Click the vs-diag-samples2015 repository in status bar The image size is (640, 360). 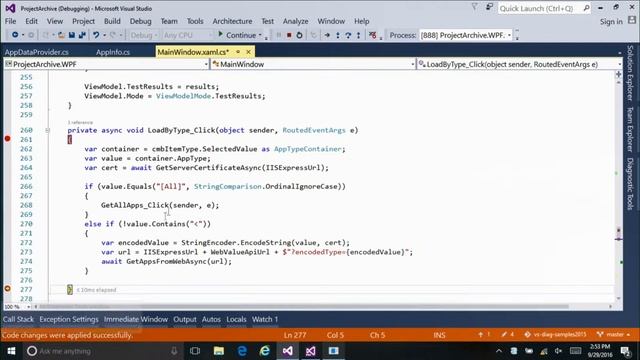[x=555, y=335]
